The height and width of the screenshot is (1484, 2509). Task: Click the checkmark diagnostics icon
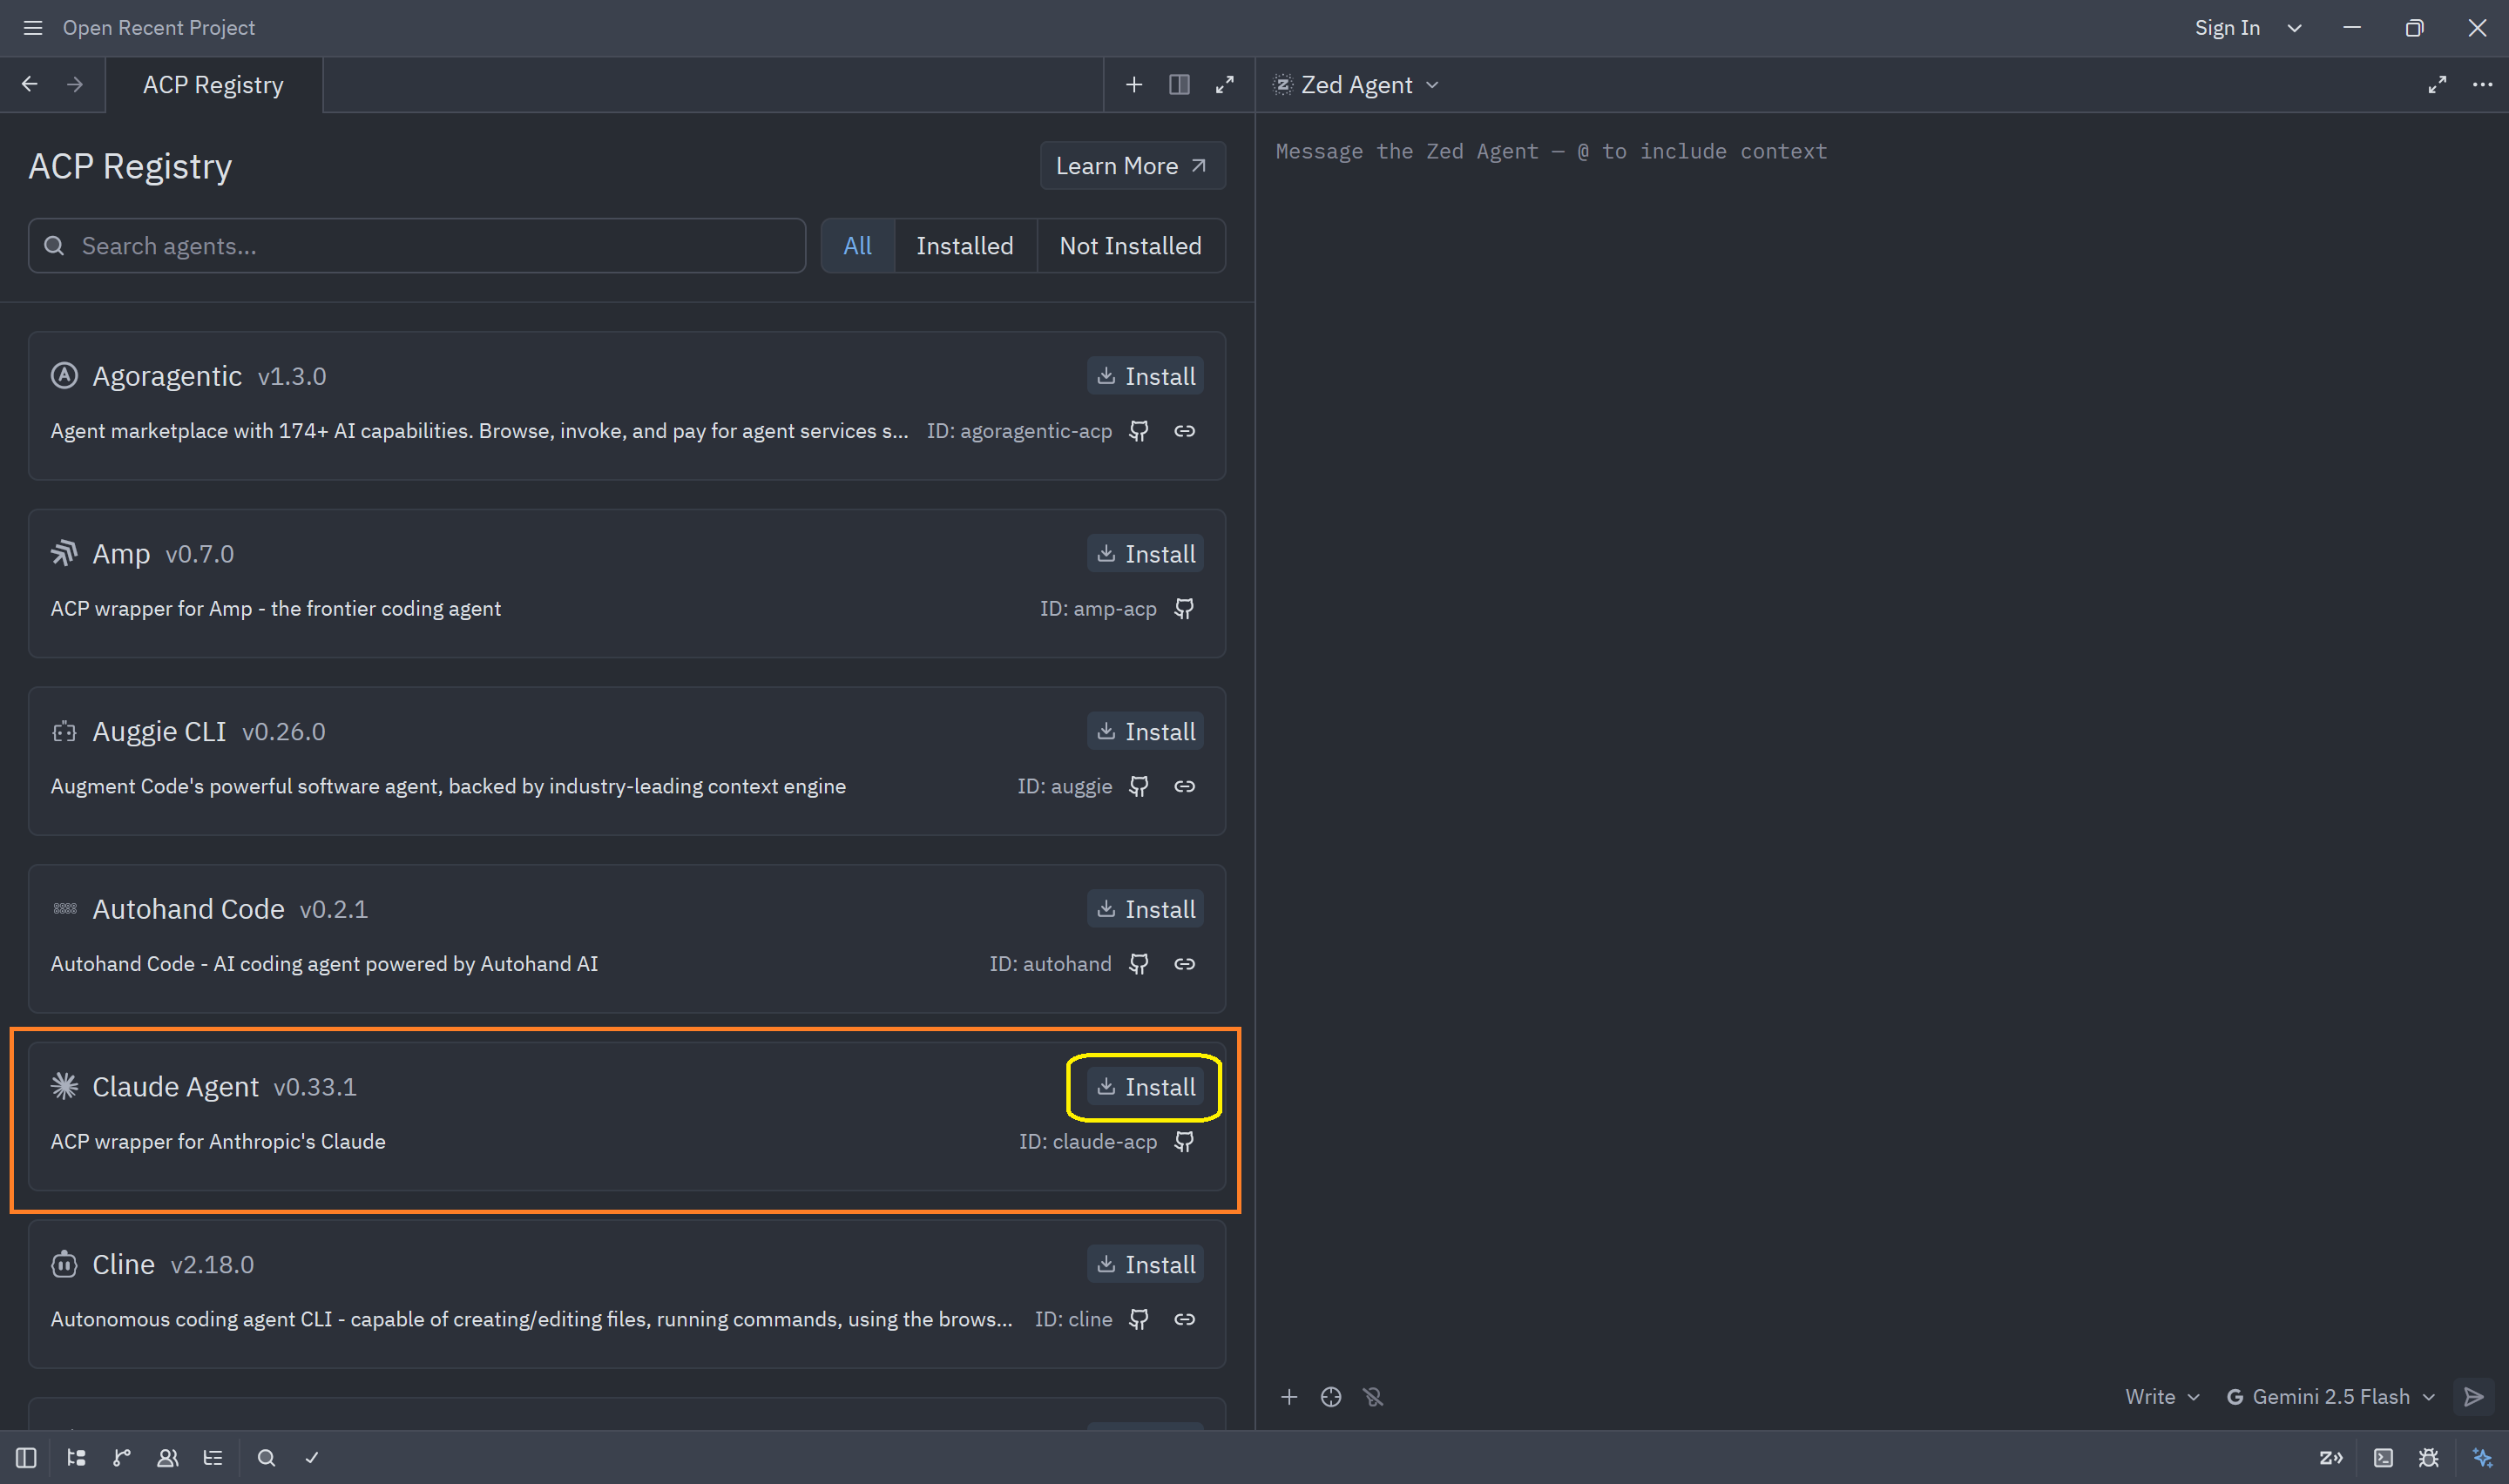312,1458
